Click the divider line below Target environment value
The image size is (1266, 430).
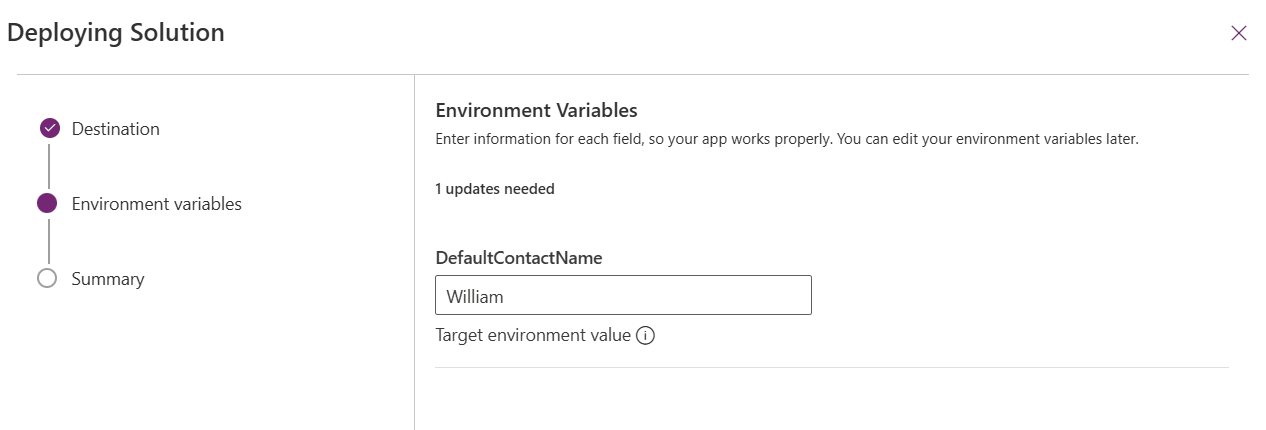pyautogui.click(x=832, y=367)
